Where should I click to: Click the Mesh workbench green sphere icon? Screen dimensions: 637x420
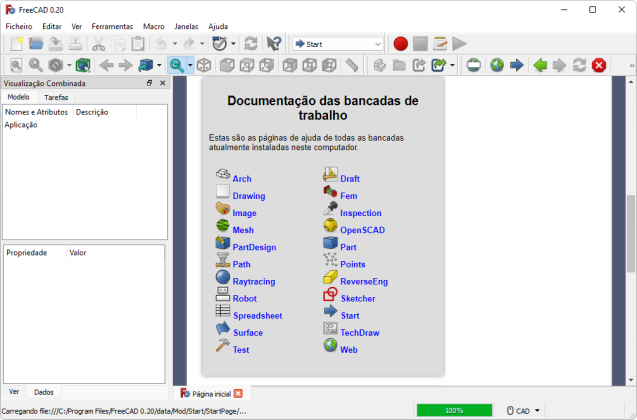[223, 225]
